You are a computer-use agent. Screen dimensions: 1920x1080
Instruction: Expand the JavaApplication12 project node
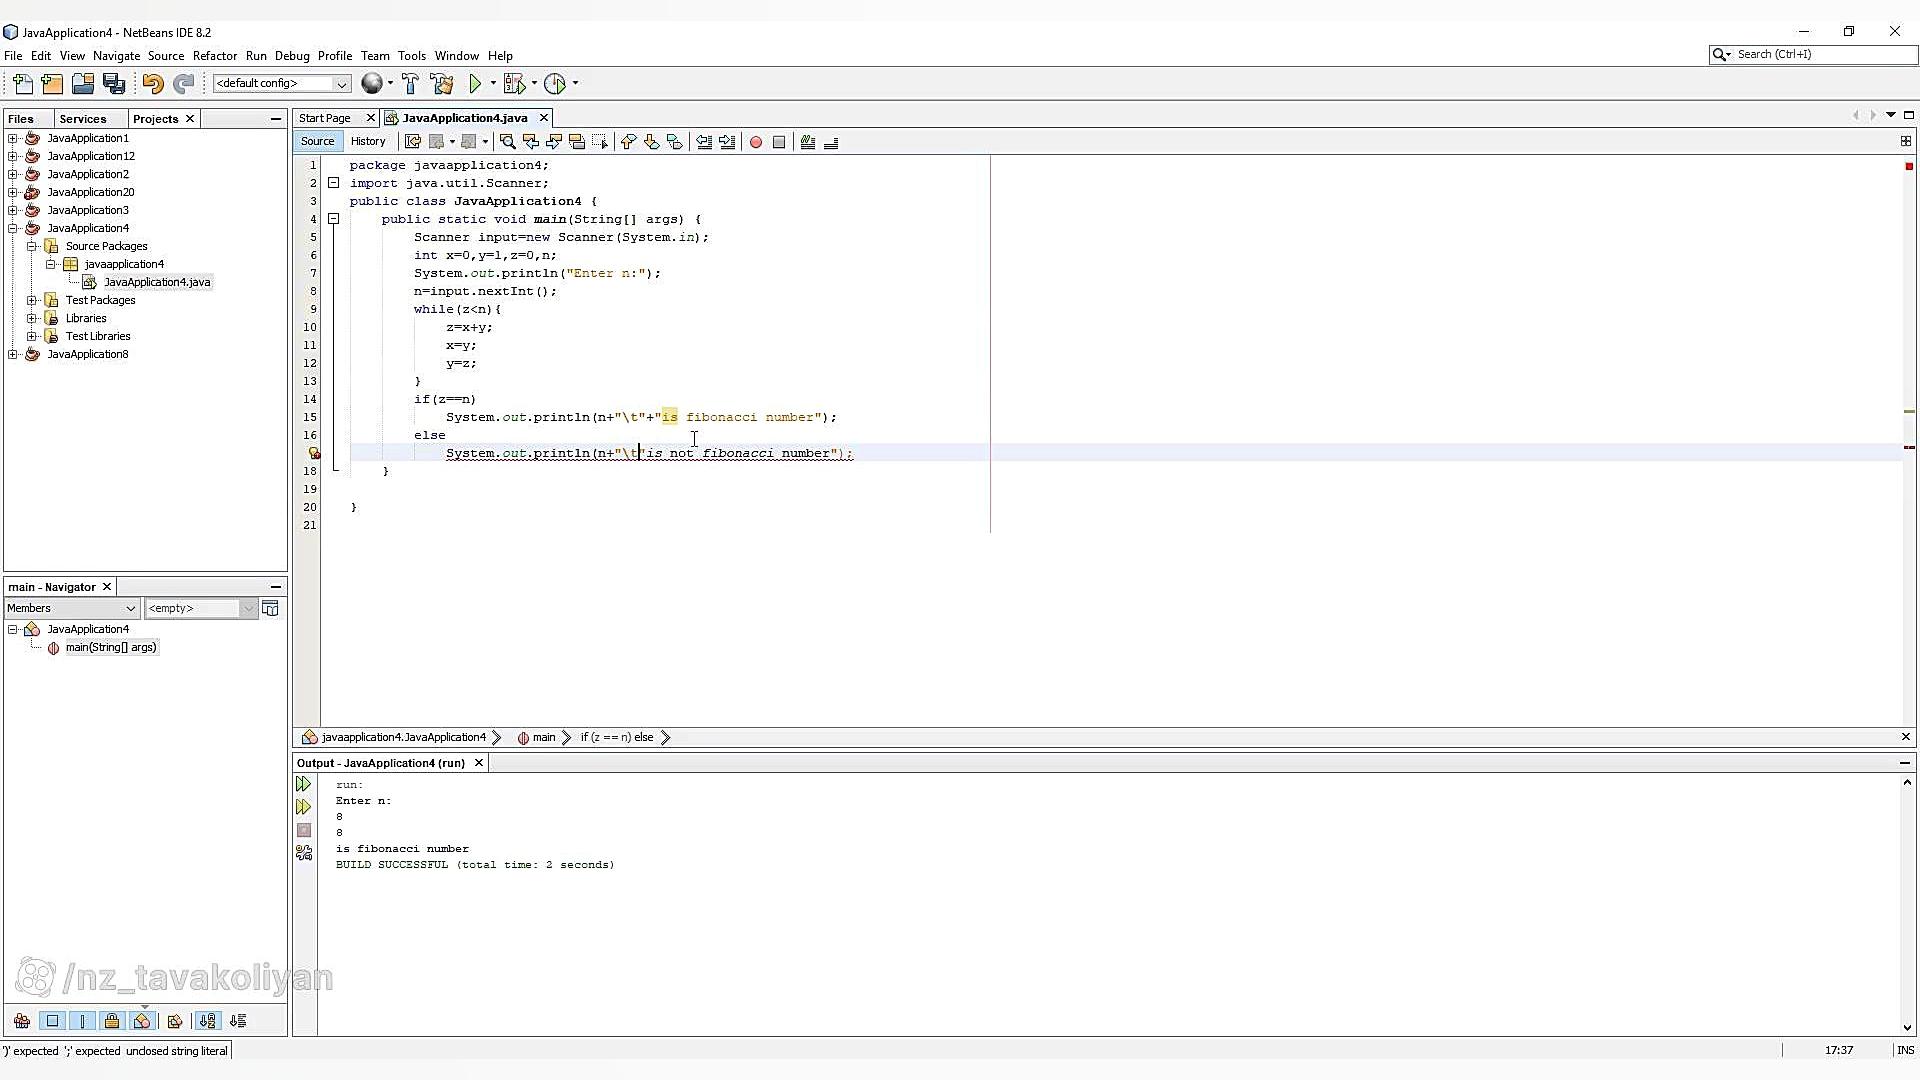[x=13, y=156]
